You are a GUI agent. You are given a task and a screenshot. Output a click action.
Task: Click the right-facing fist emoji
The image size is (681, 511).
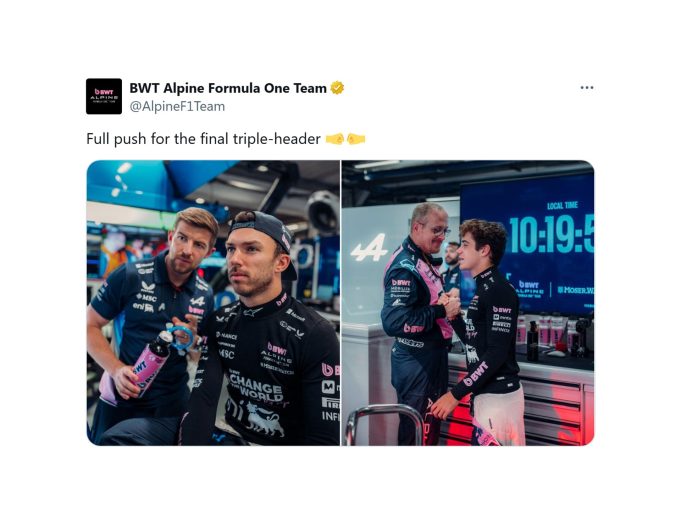356,139
